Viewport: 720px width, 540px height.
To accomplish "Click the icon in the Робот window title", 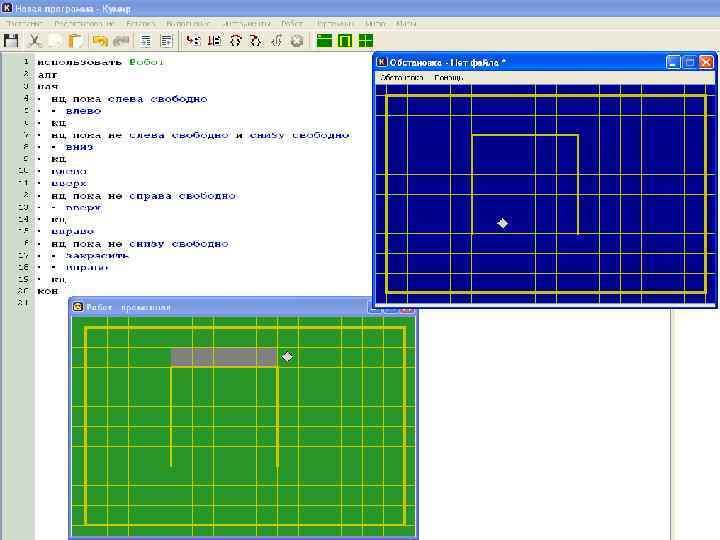I will [x=78, y=307].
